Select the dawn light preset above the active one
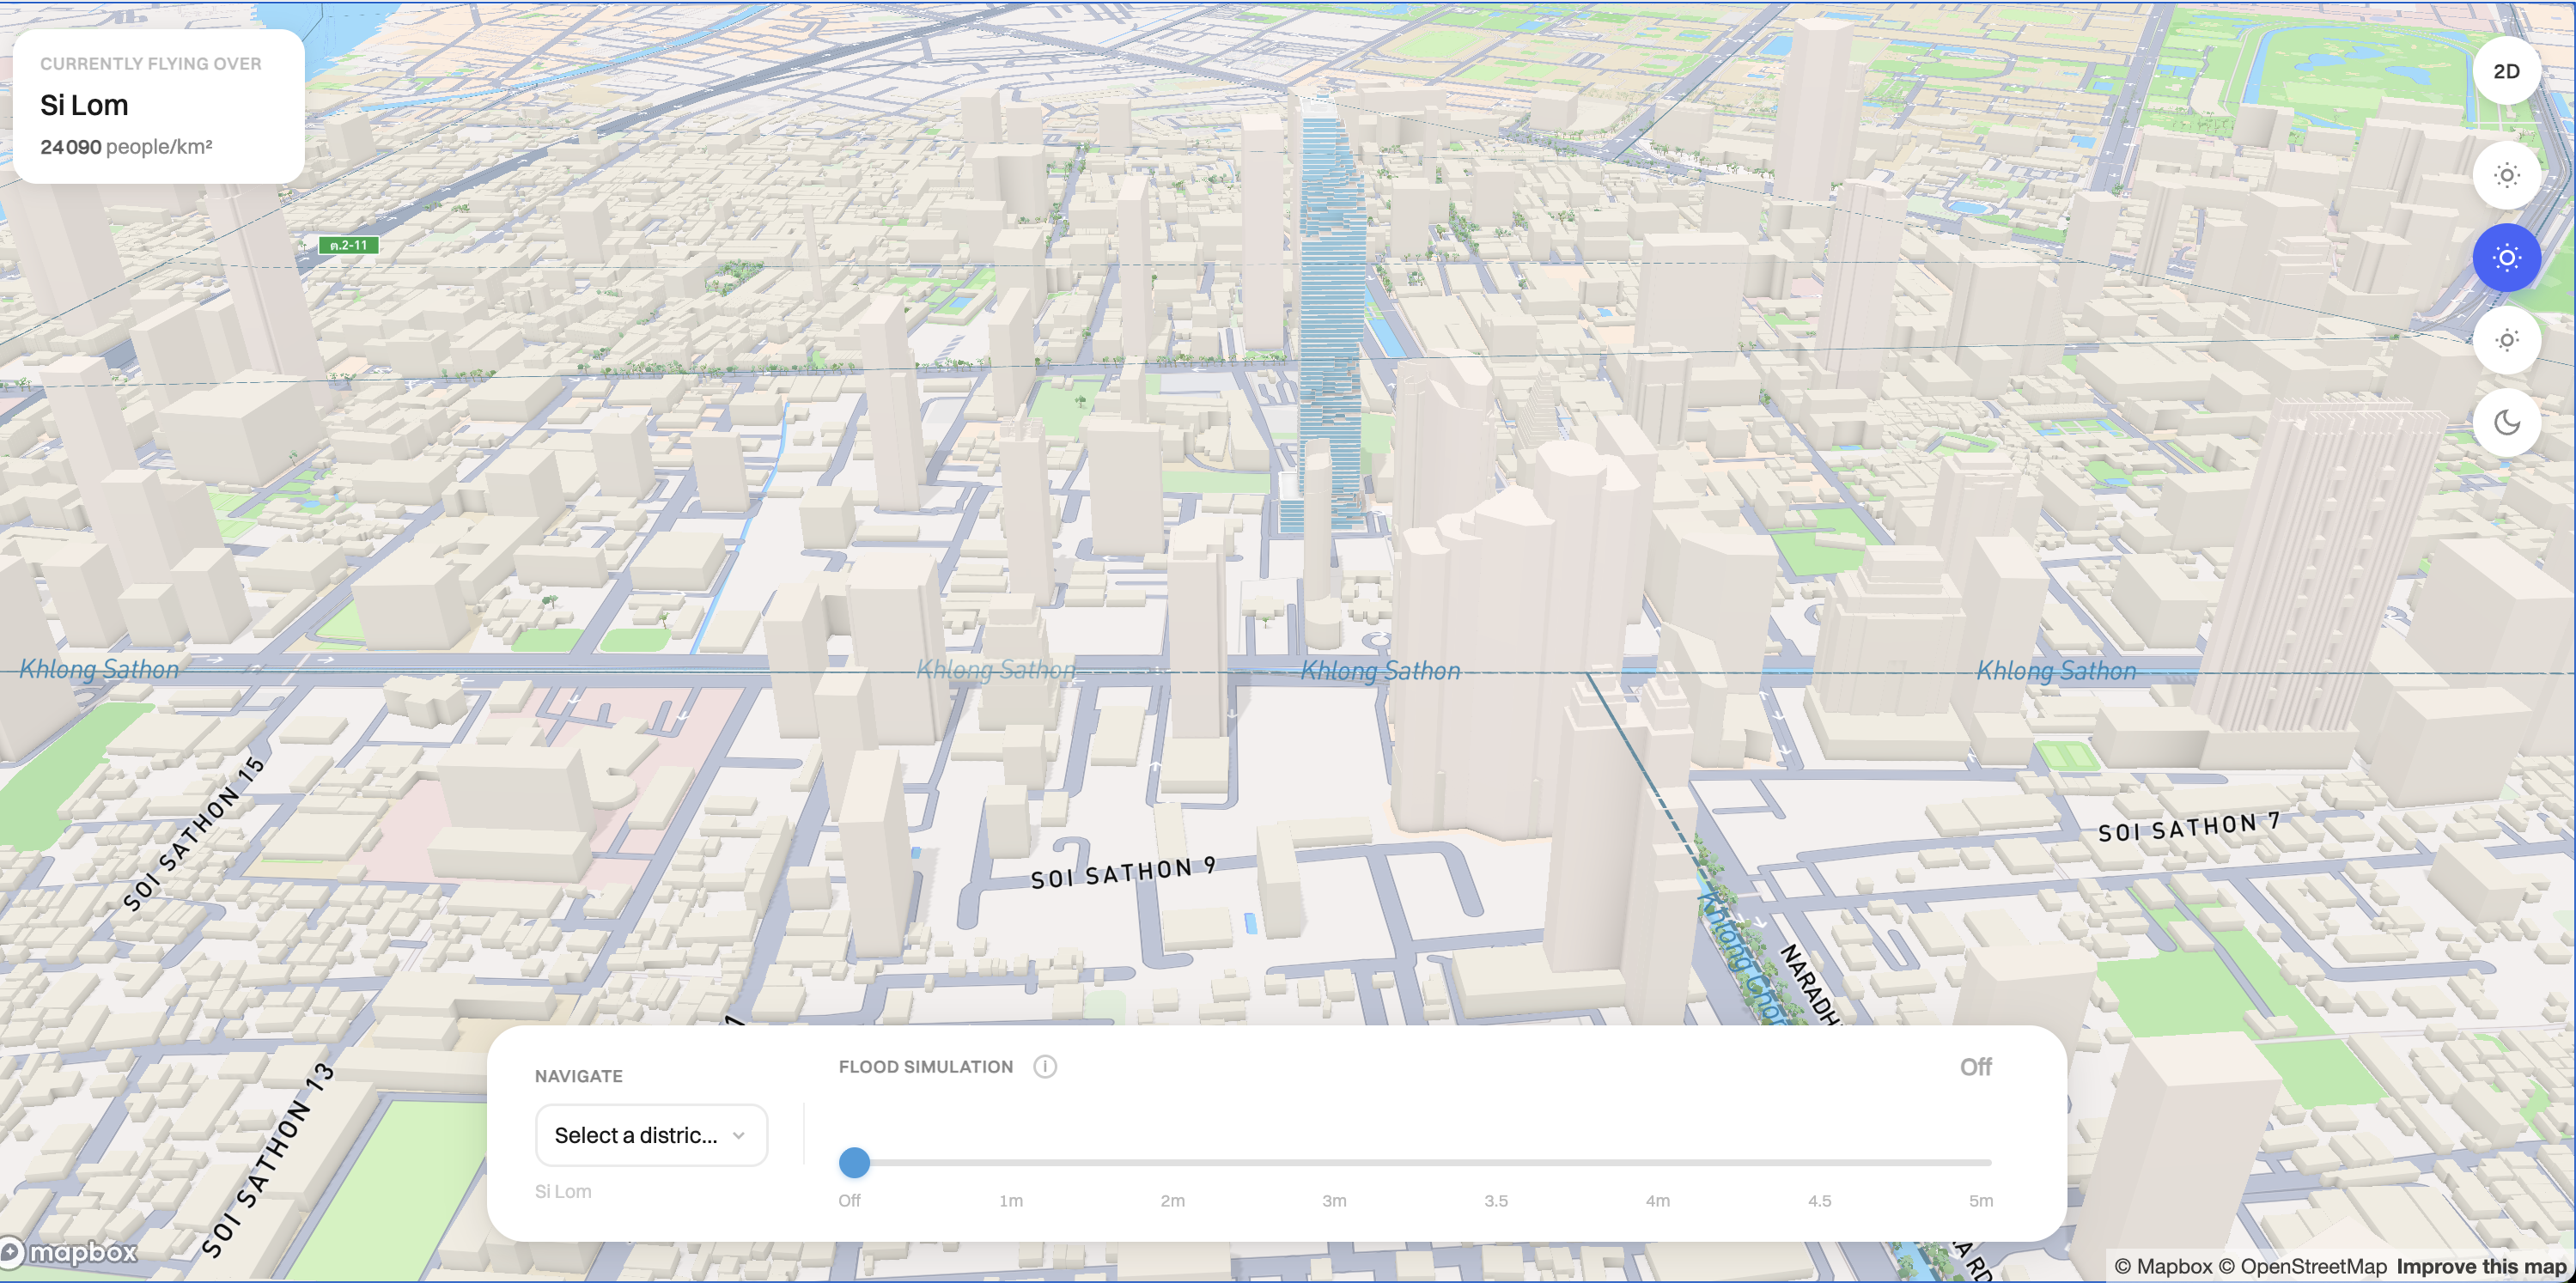Image resolution: width=2576 pixels, height=1283 pixels. click(x=2506, y=176)
